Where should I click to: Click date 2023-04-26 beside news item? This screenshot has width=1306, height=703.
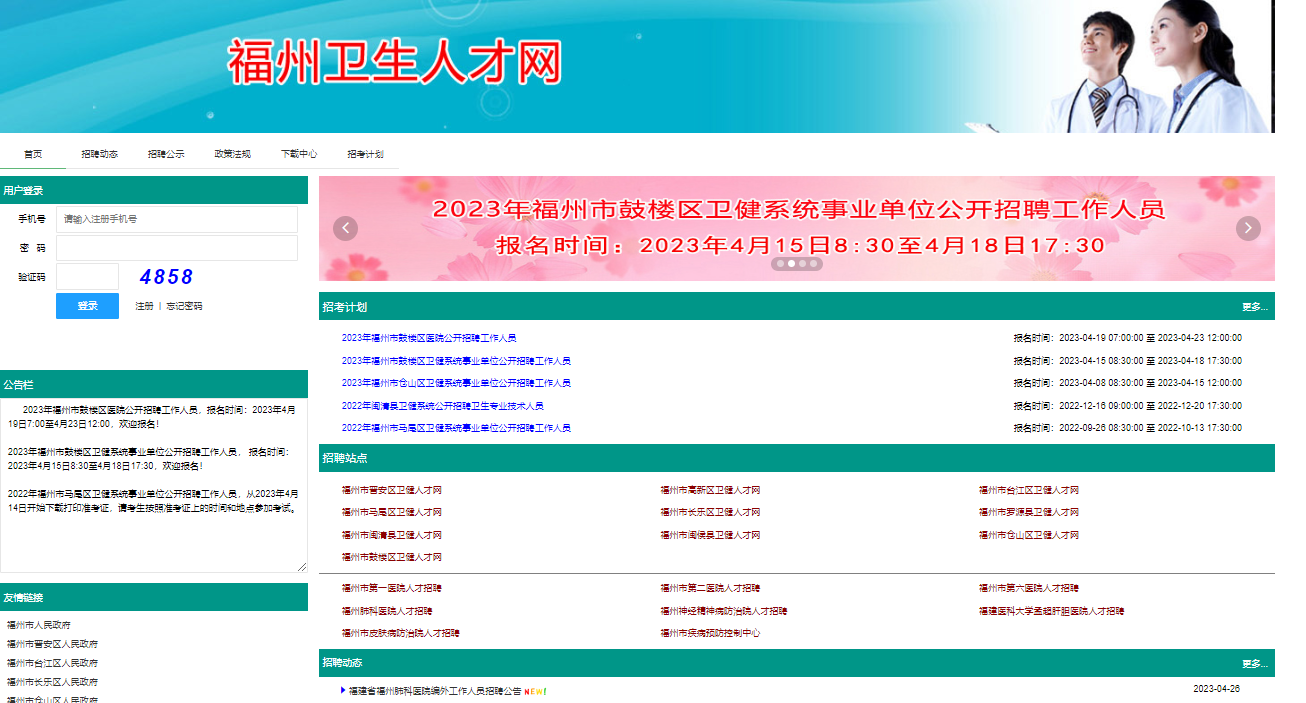[x=1216, y=689]
